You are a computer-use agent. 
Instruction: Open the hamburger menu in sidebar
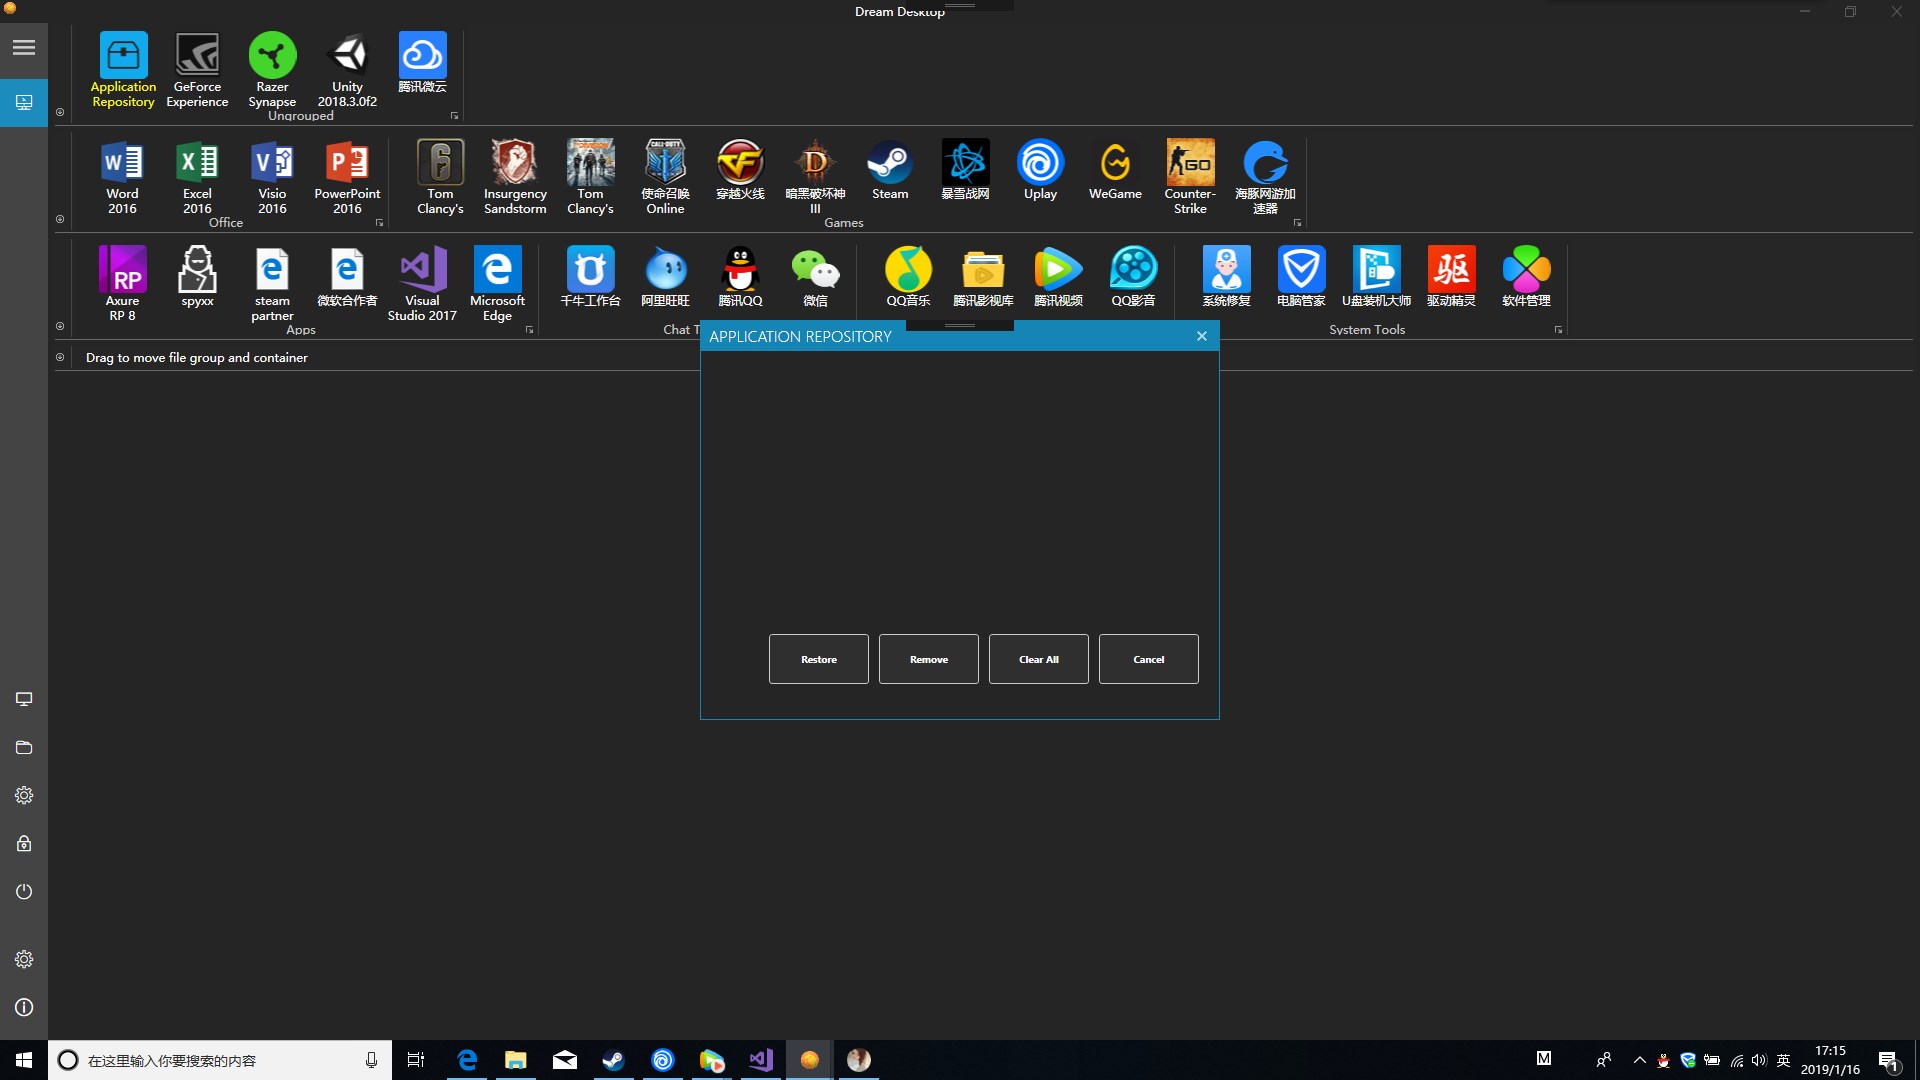coord(24,47)
